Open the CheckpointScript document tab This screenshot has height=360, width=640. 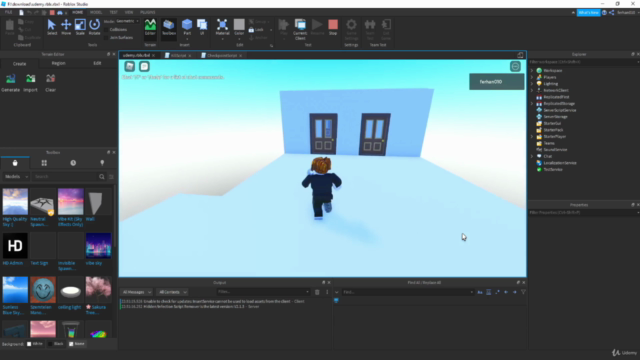point(222,56)
